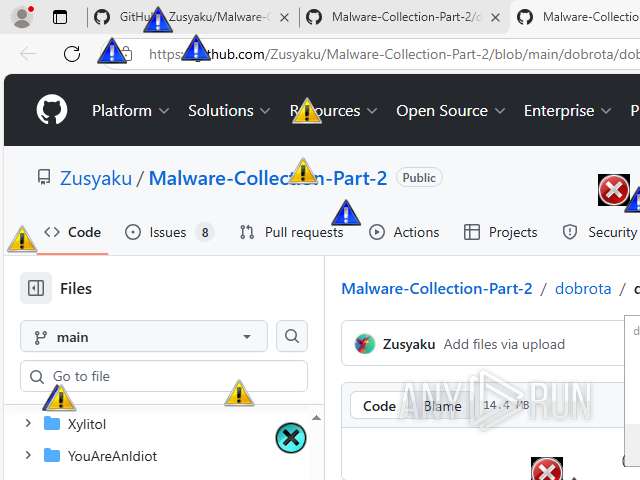The width and height of the screenshot is (640, 480).
Task: Click the Xylitol folder icon
Action: (x=52, y=424)
